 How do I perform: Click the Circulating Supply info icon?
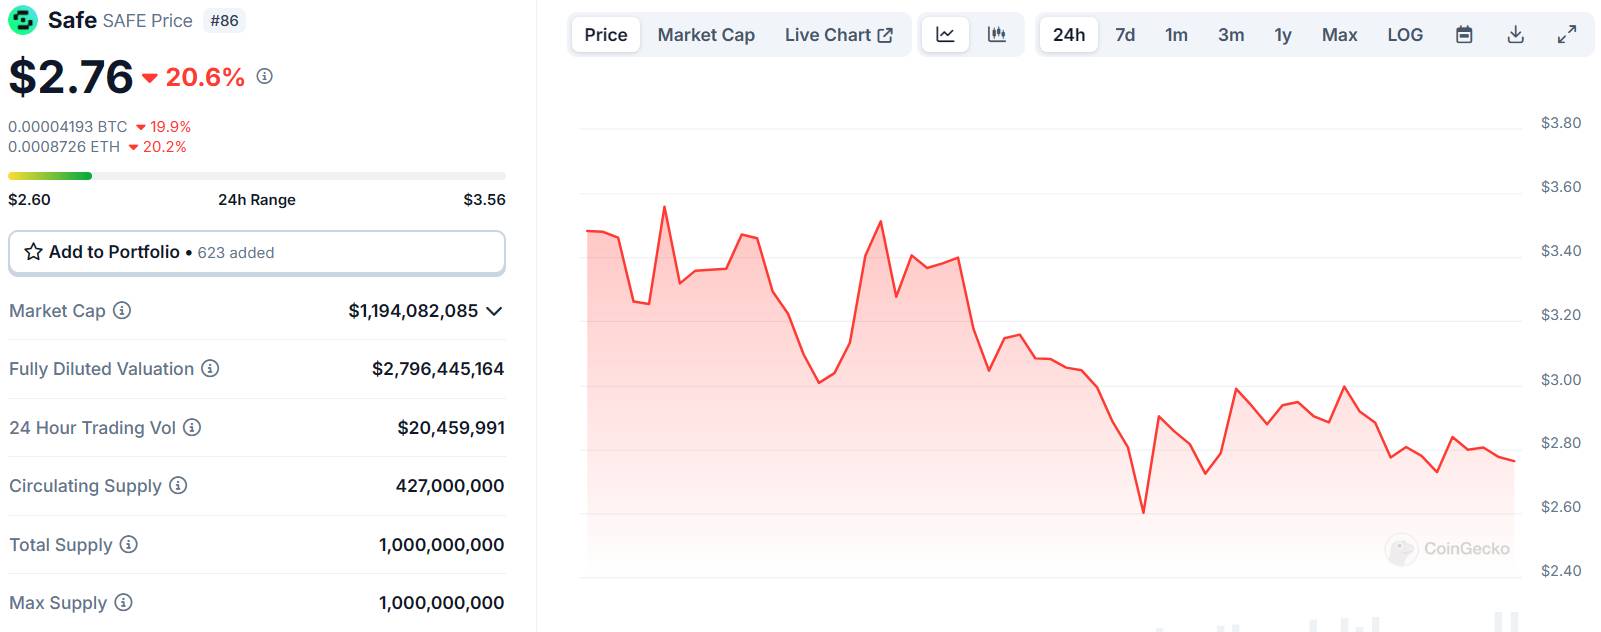point(178,485)
